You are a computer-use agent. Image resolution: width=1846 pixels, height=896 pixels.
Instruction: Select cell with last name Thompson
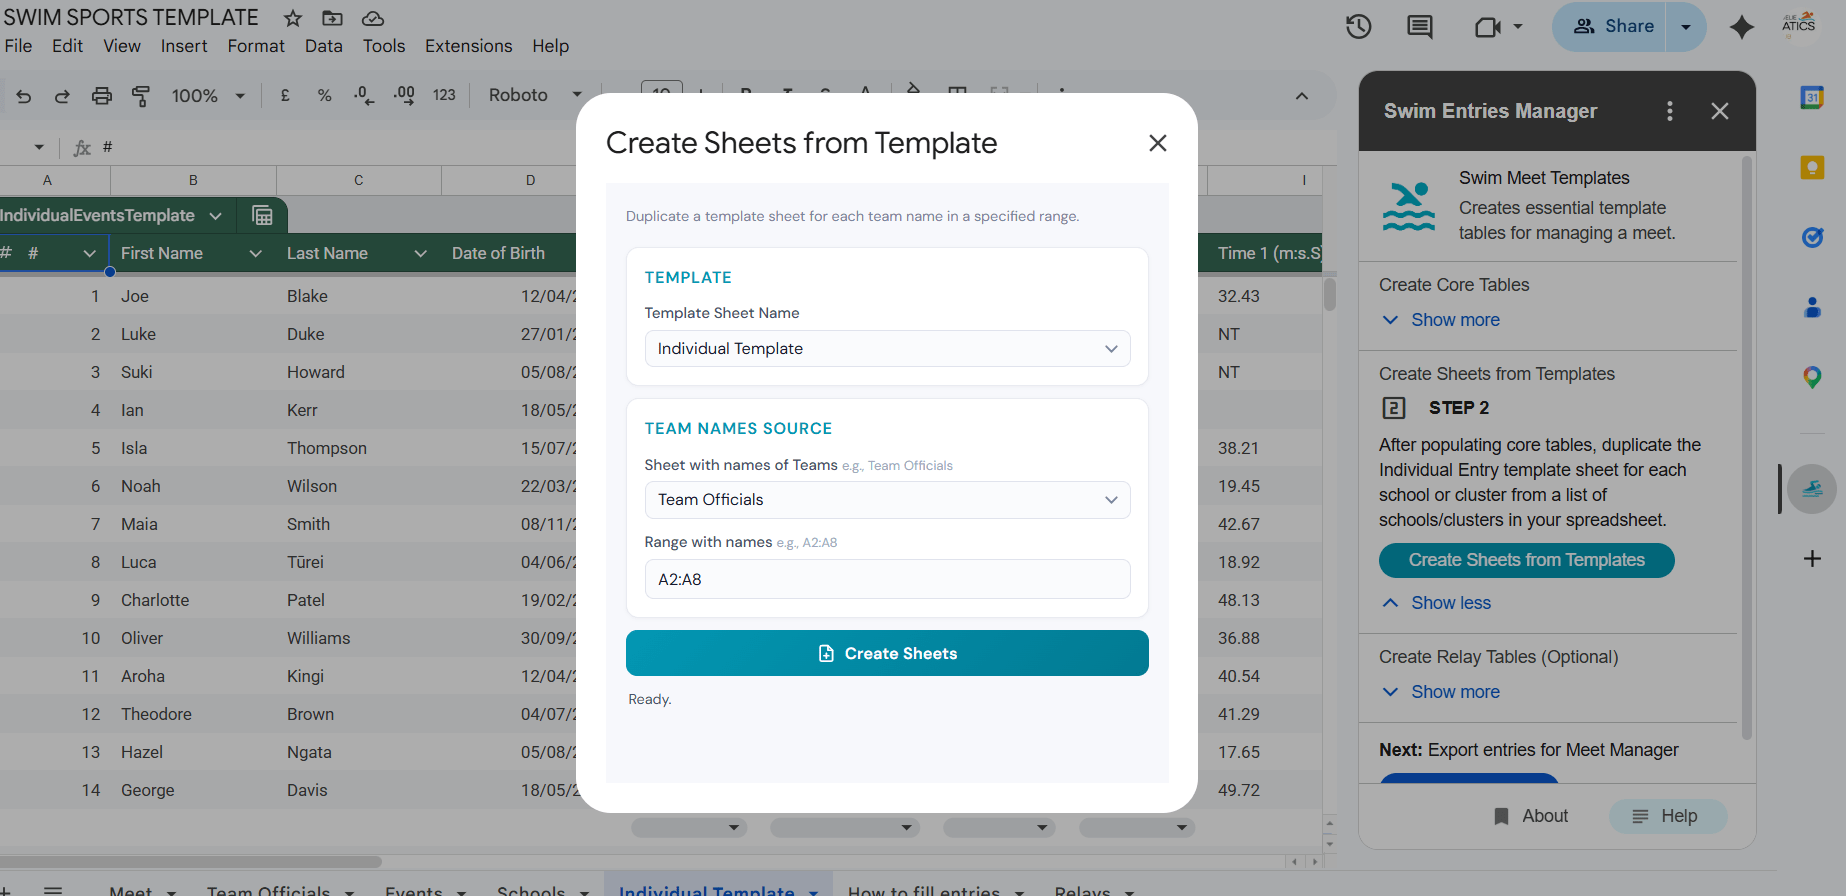pos(359,448)
